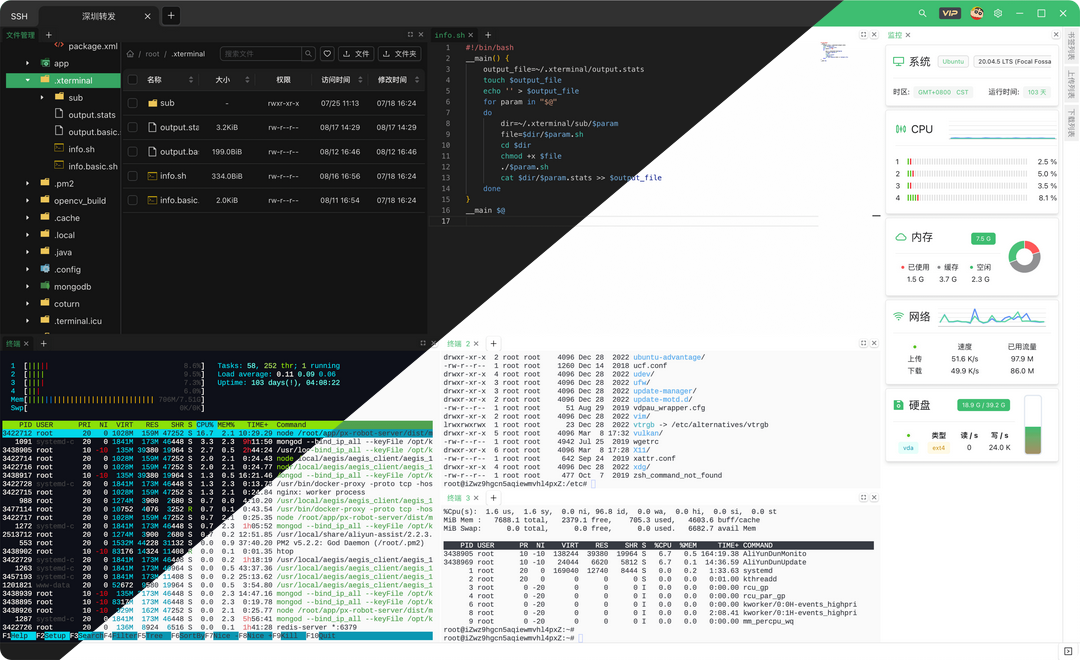Screen dimensions: 1080x660
Task: Maximize the 终端 2 terminal panel
Action: [863, 343]
